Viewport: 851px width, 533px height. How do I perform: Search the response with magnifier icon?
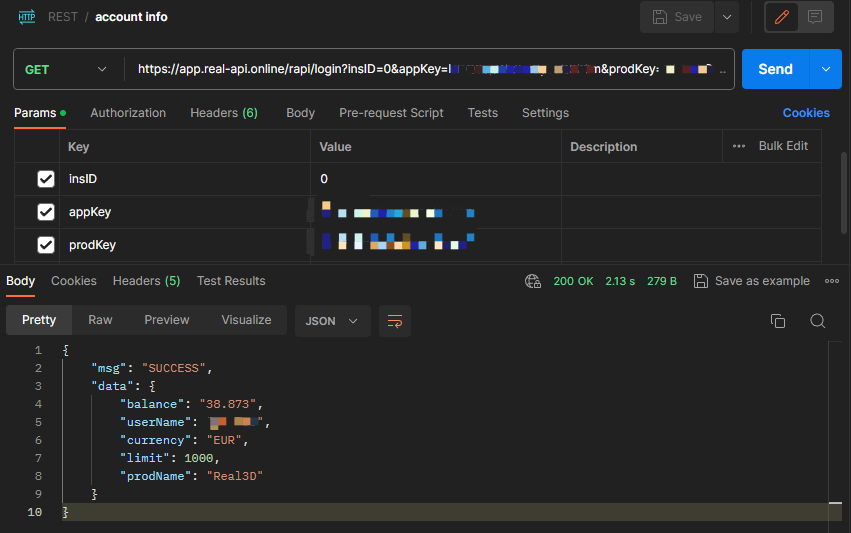coord(817,321)
